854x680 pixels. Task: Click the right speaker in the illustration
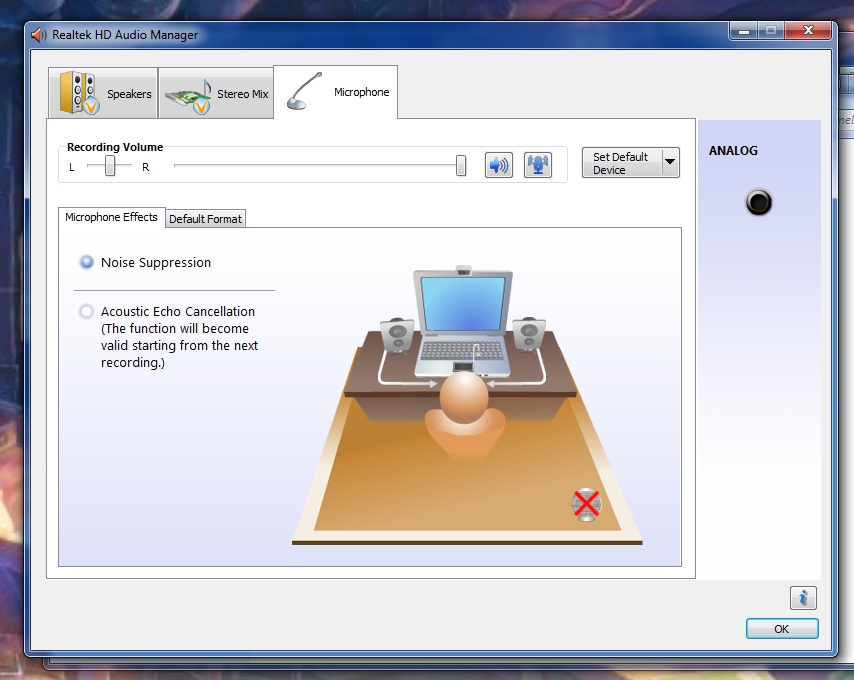click(528, 334)
